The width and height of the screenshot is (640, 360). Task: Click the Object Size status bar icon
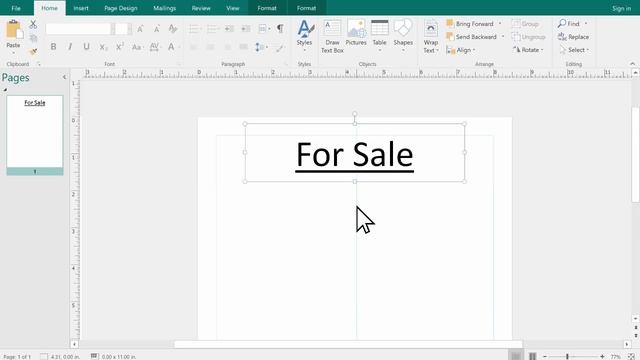pyautogui.click(x=94, y=356)
